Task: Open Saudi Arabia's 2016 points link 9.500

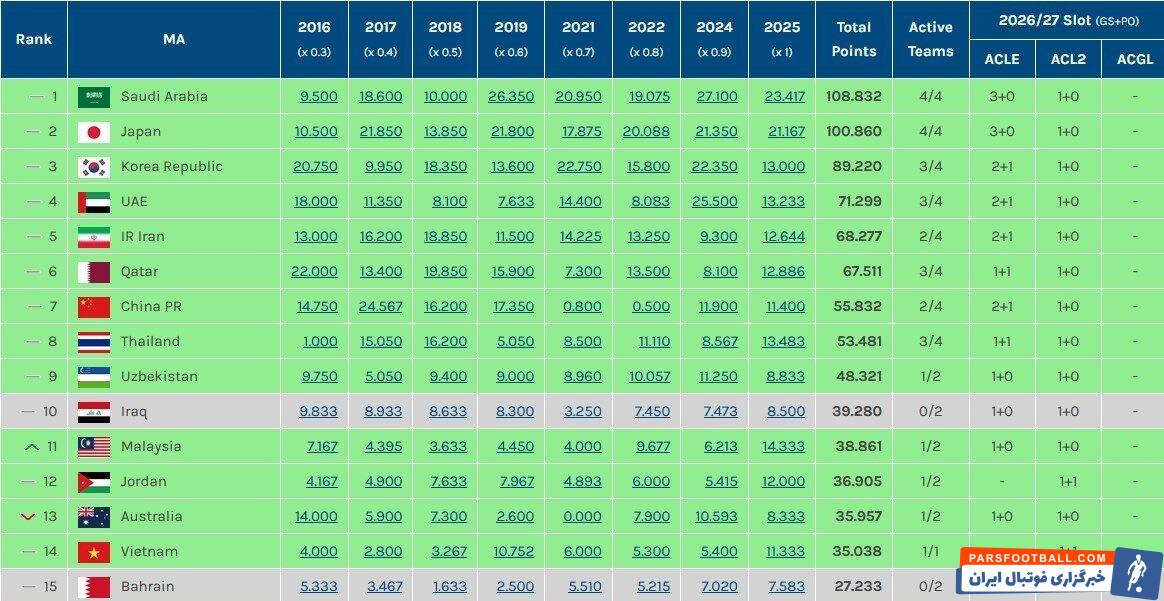Action: click(x=316, y=97)
